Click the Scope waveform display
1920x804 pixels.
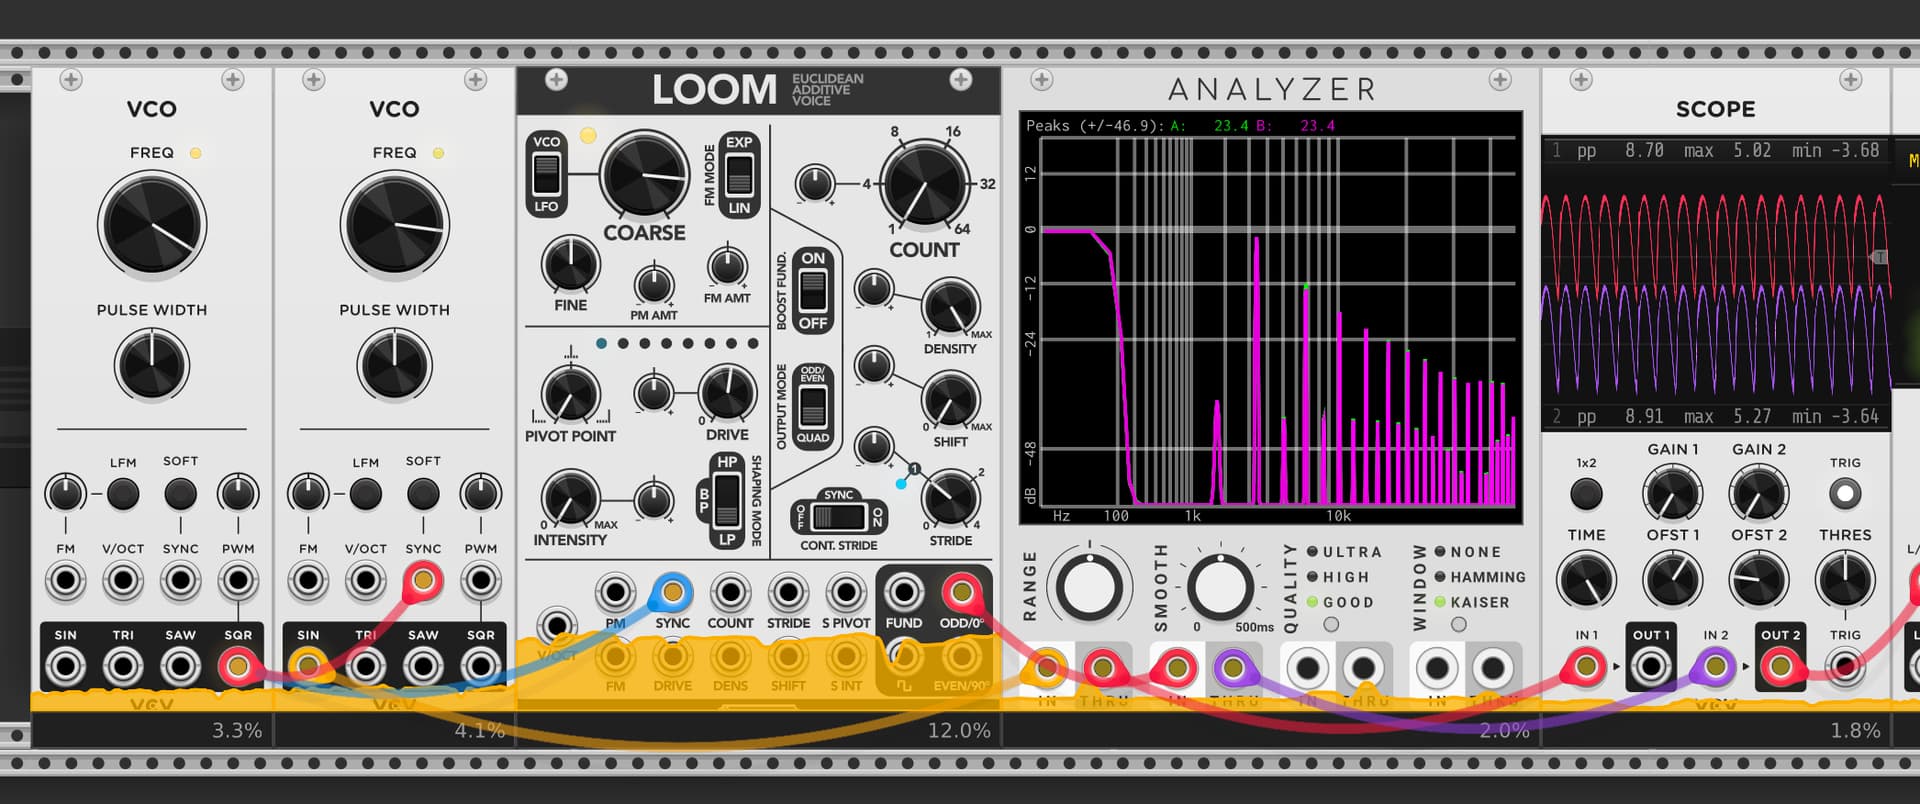click(1716, 283)
